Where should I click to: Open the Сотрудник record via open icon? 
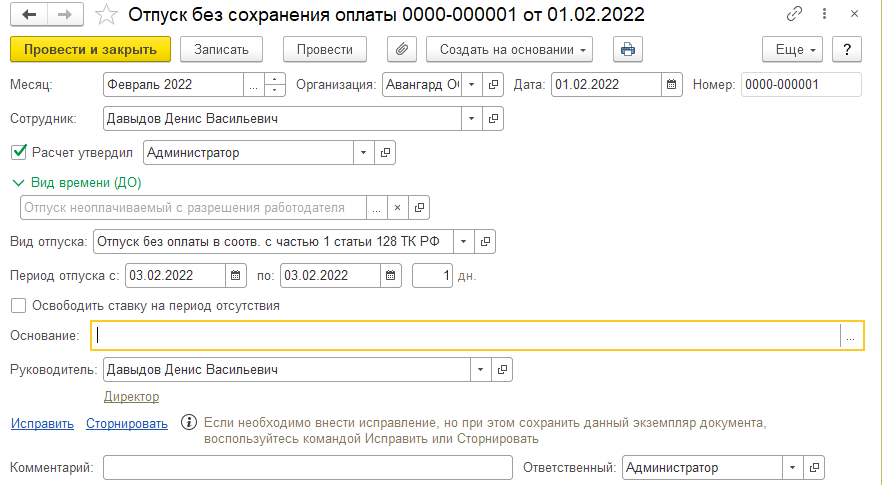click(493, 119)
